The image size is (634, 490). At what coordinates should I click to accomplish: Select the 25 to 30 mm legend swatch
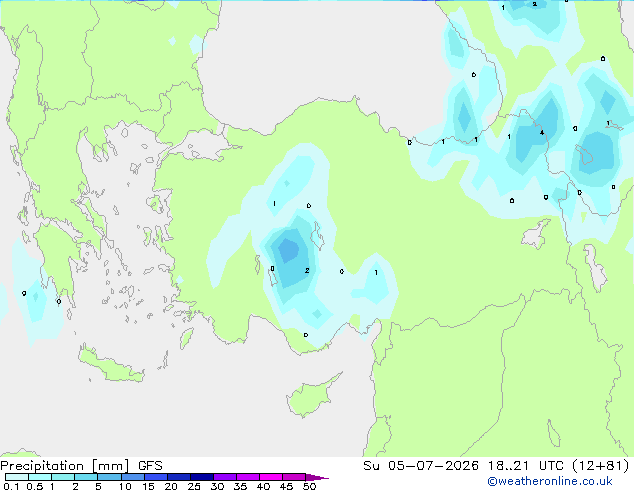201,477
